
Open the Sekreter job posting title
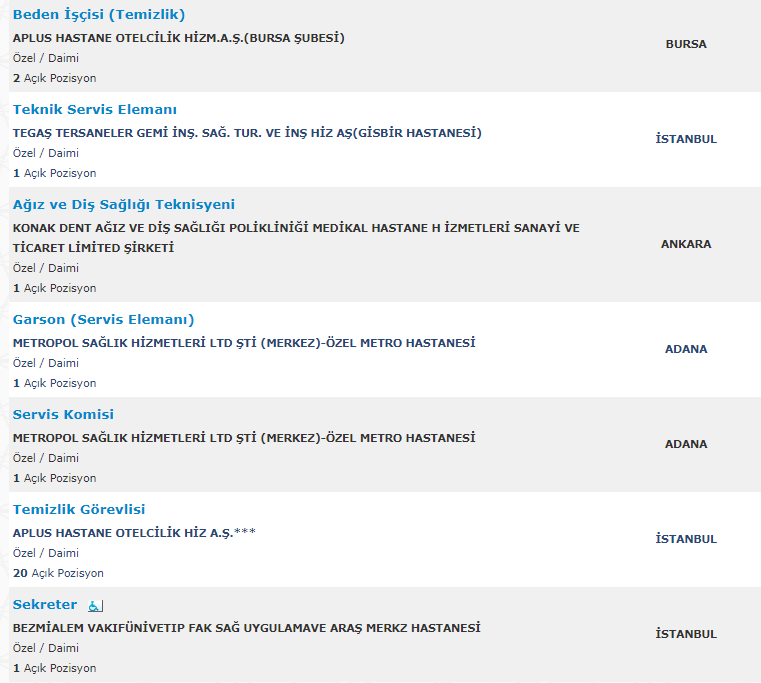coord(45,604)
